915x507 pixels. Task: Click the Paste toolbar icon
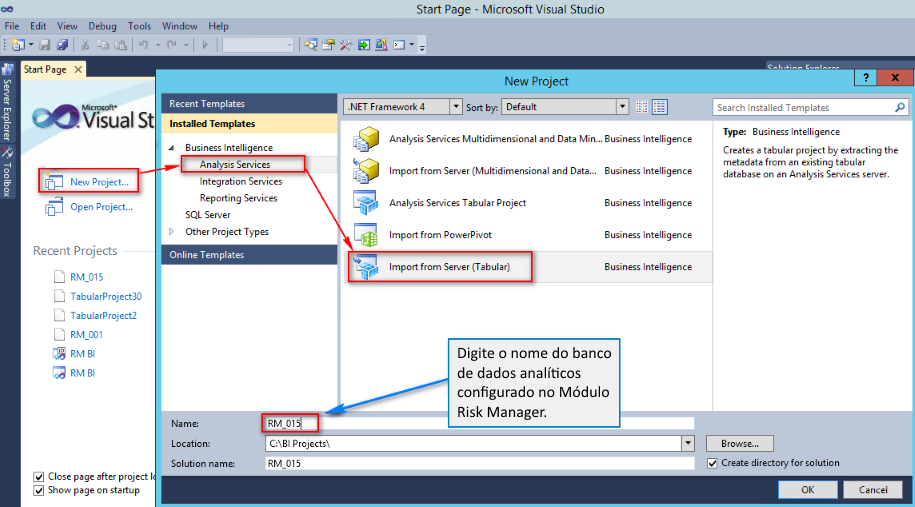tap(120, 45)
